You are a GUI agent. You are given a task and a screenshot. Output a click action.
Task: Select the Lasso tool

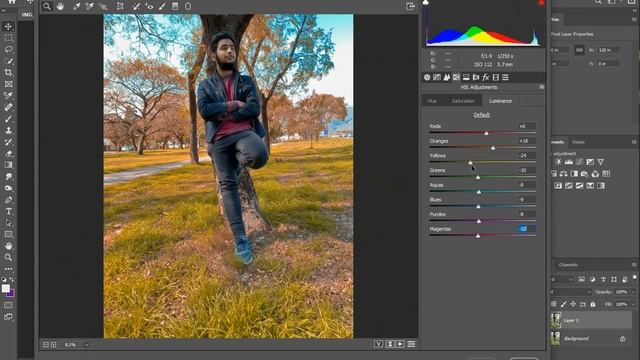point(8,49)
